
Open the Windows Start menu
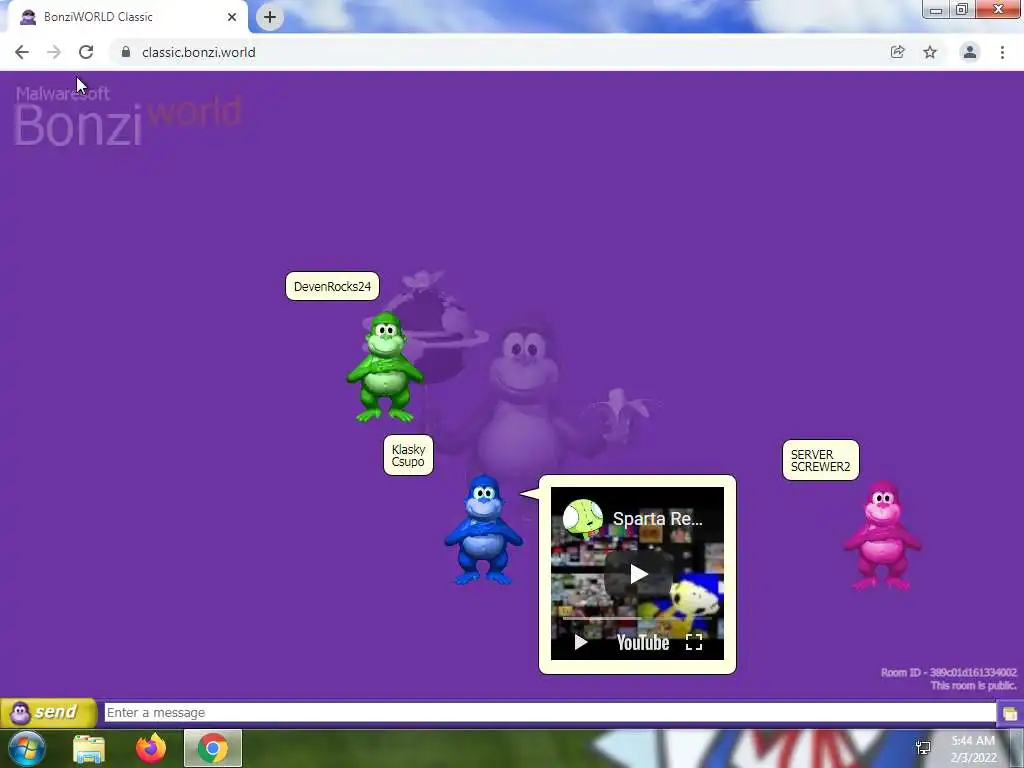[x=27, y=748]
